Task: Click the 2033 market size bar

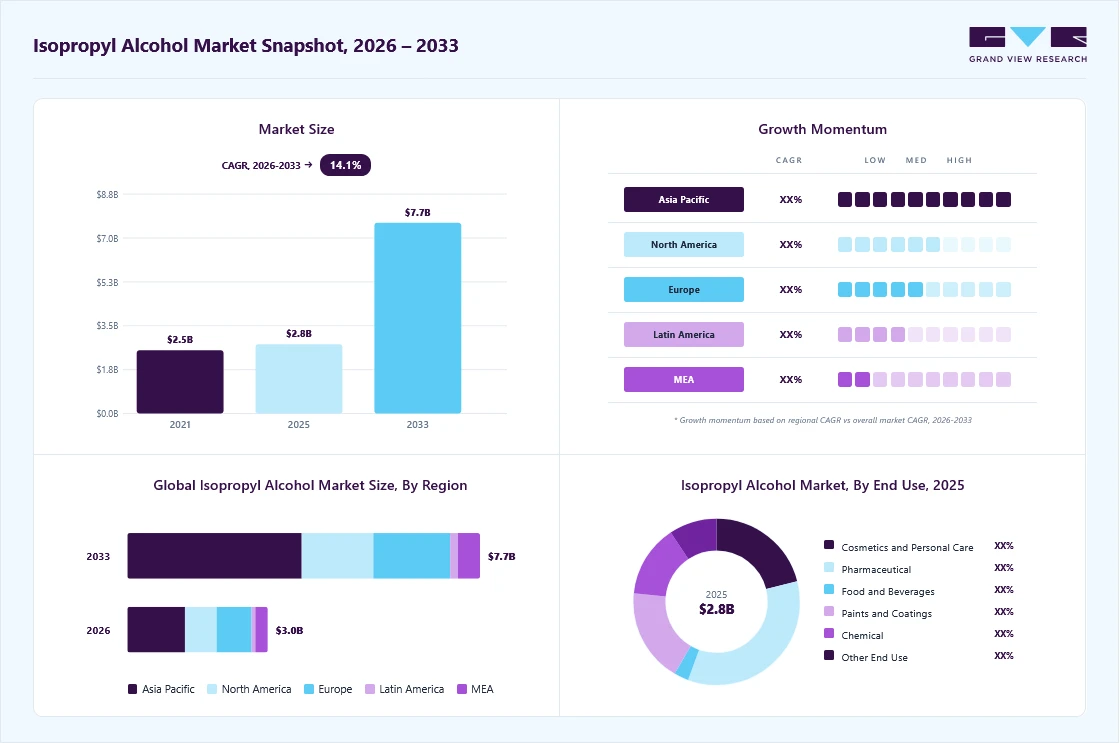Action: click(418, 318)
